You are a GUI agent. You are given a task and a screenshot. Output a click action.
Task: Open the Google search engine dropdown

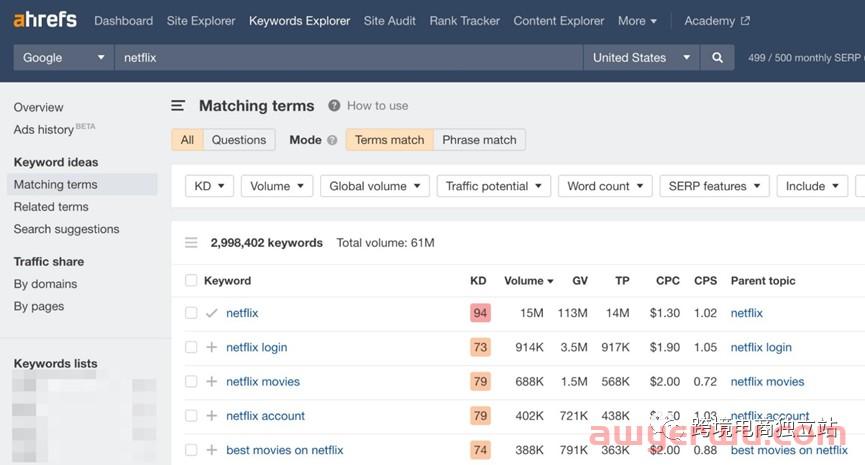coord(63,57)
